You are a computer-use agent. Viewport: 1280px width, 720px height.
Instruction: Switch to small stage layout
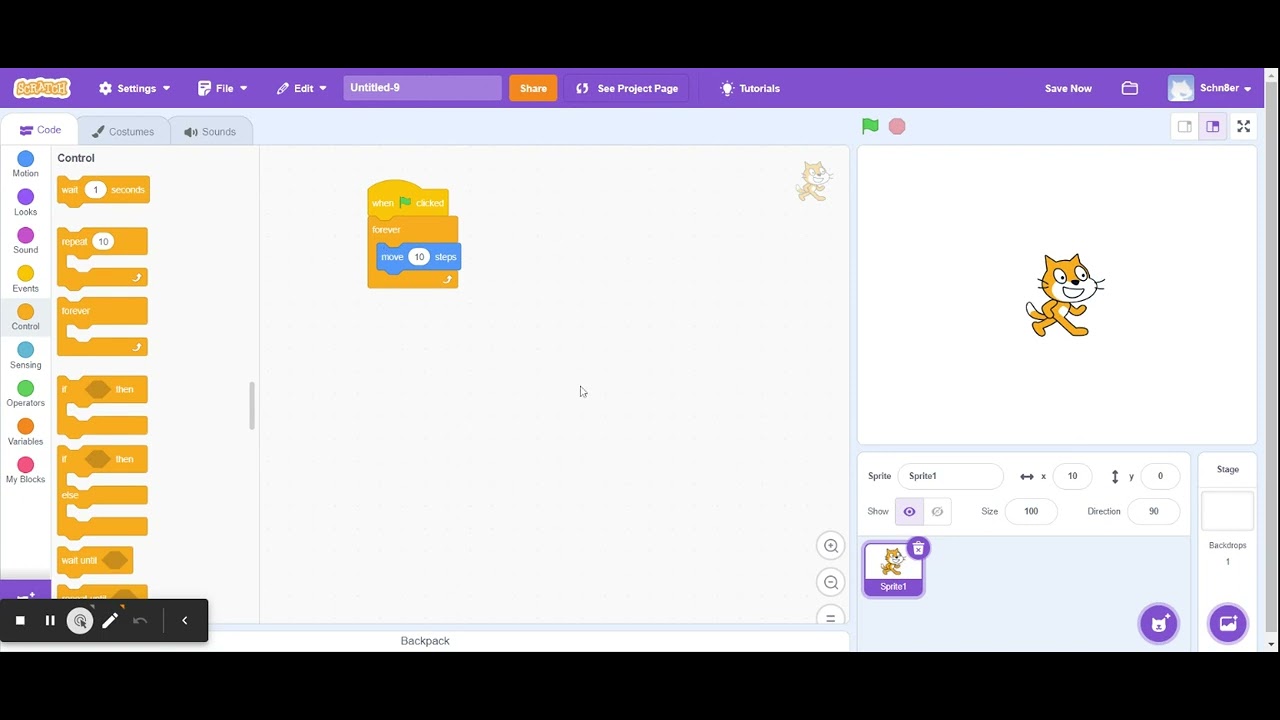tap(1184, 127)
